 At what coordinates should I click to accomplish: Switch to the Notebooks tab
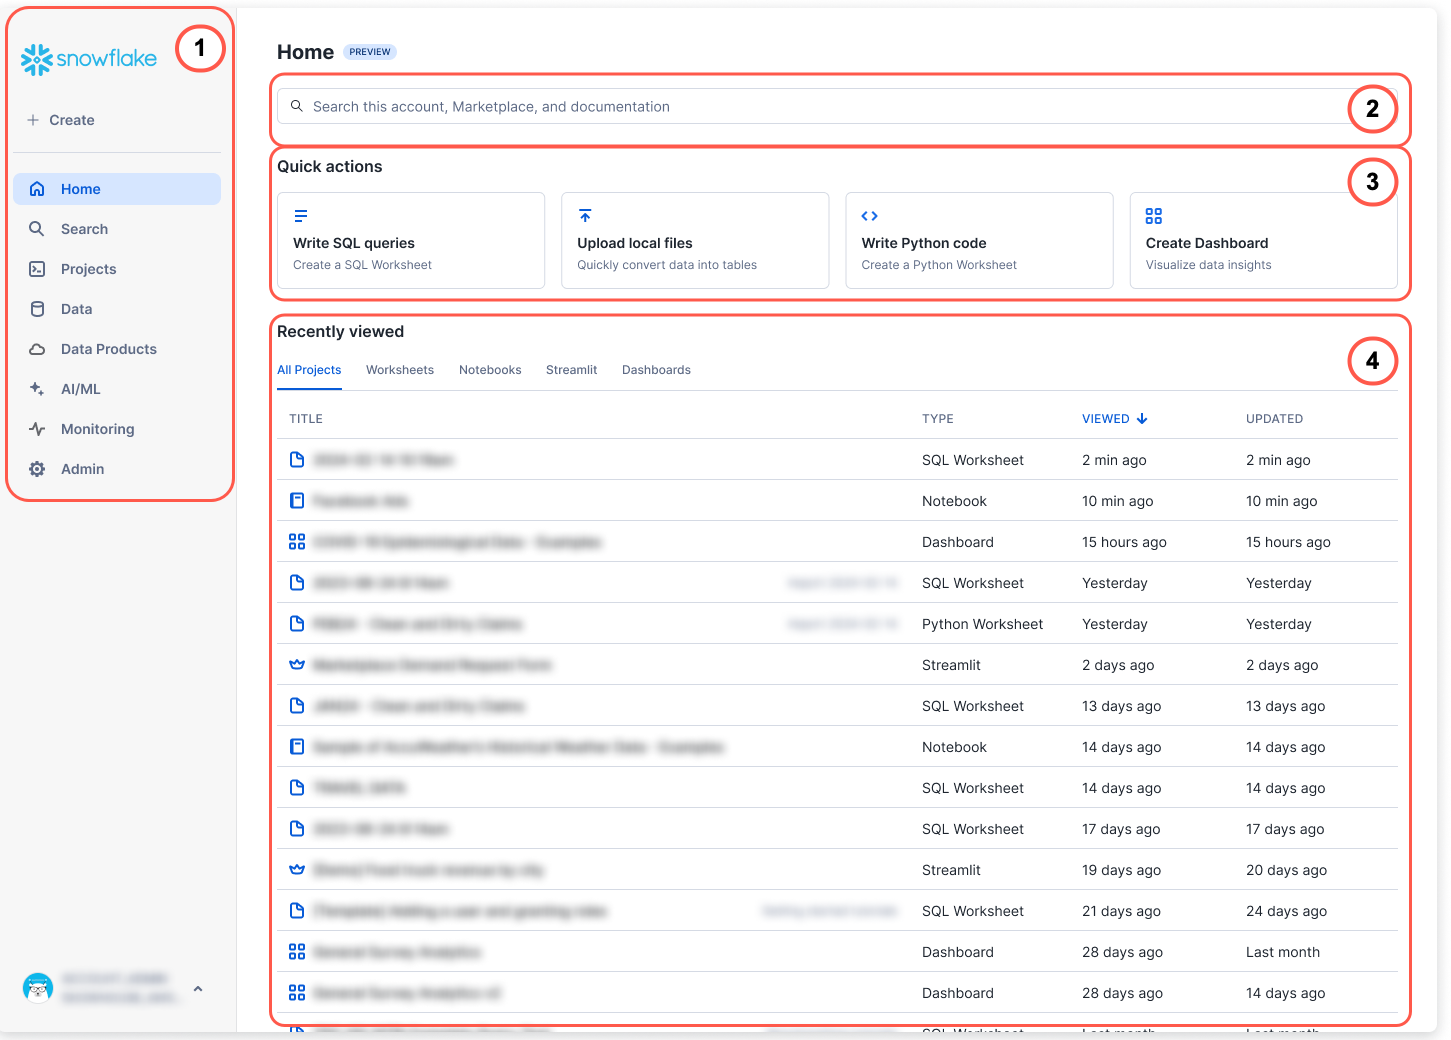point(490,370)
